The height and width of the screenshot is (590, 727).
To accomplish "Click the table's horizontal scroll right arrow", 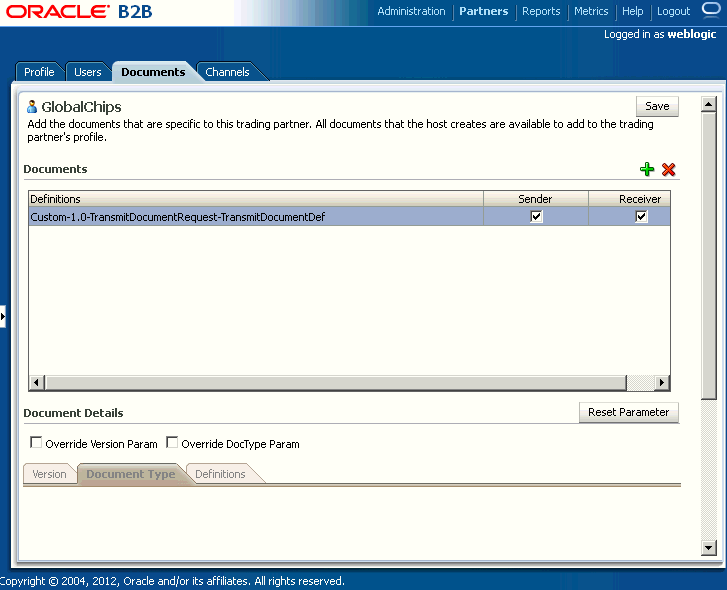I will pos(662,383).
